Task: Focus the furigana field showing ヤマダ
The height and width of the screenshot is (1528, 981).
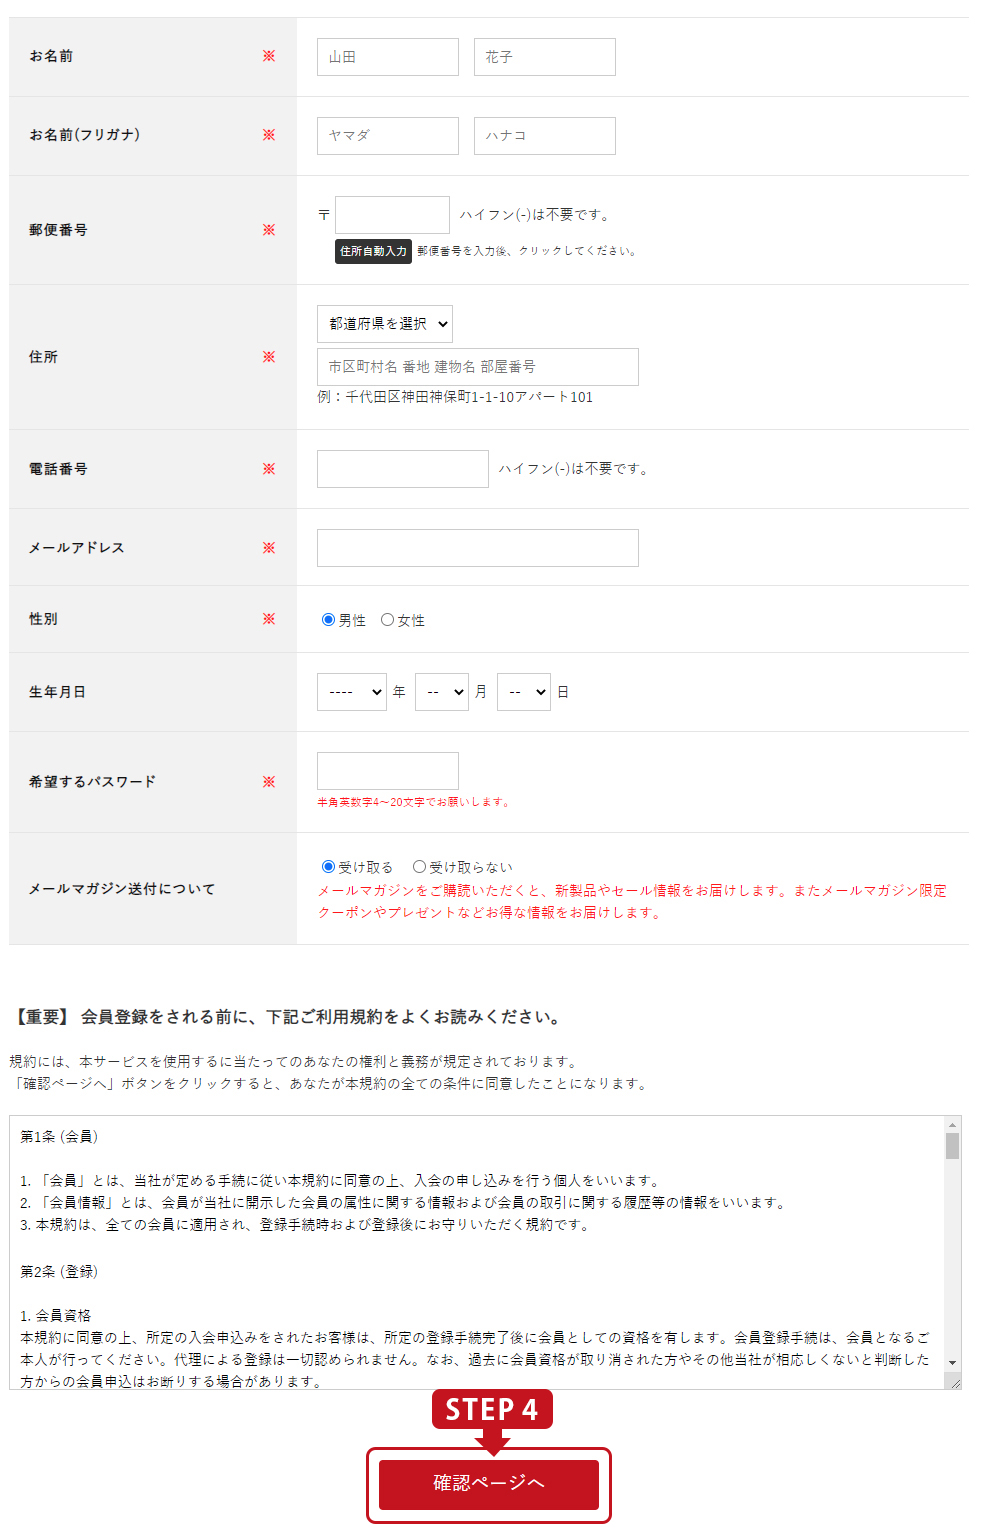Action: coord(388,136)
